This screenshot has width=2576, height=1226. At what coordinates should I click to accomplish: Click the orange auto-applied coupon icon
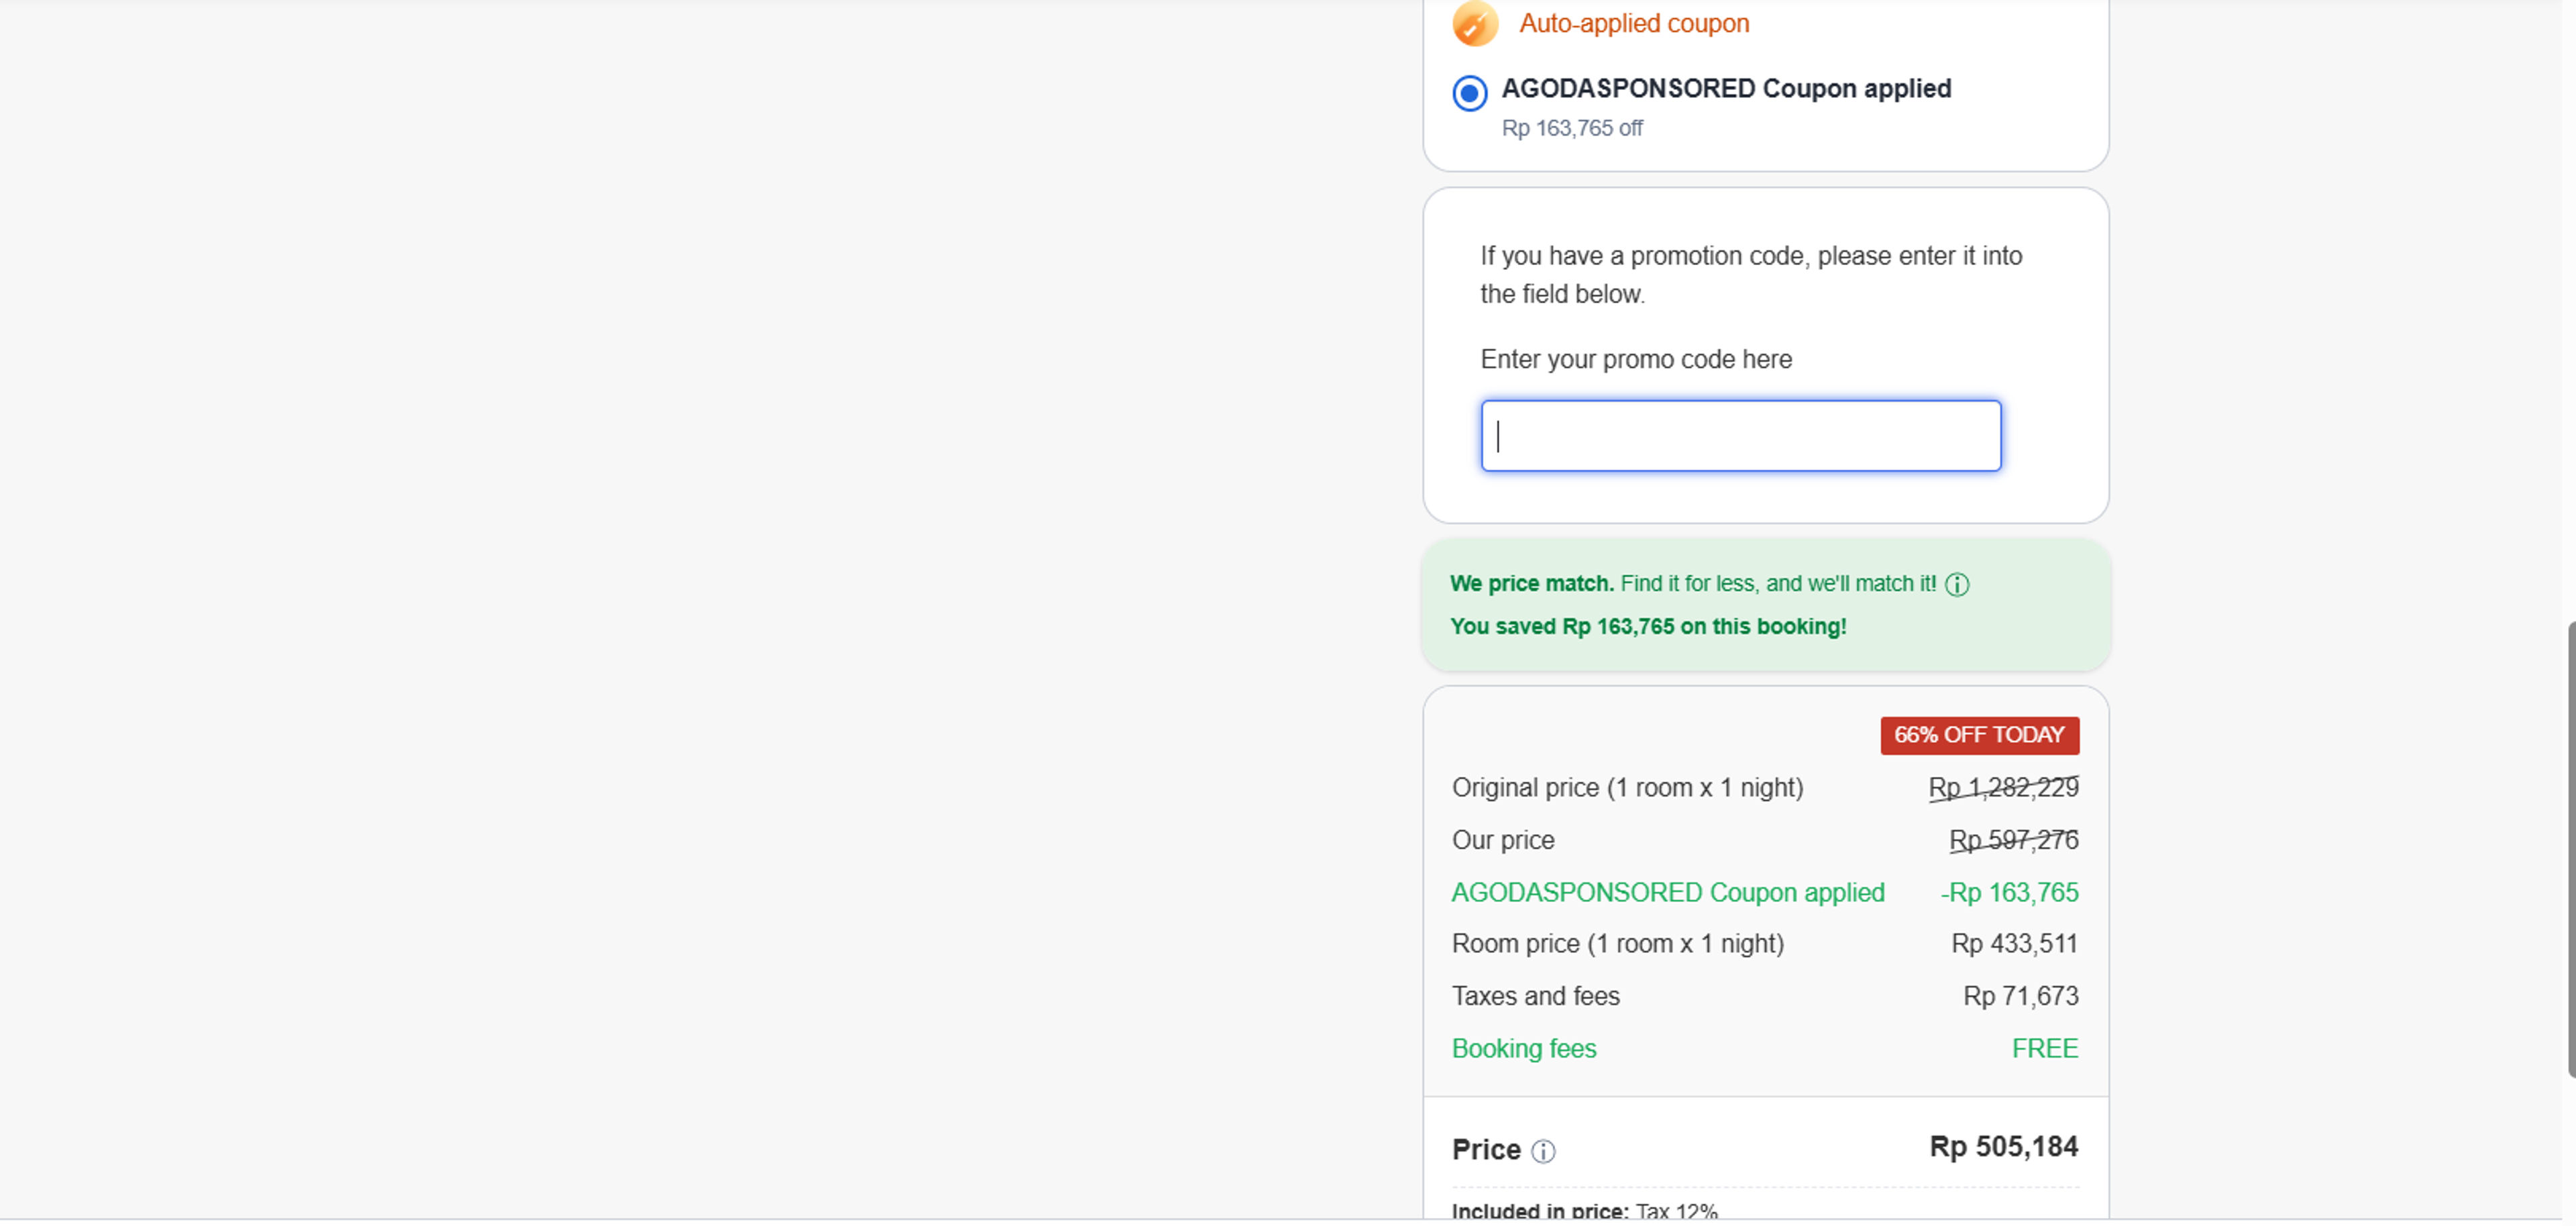1475,23
